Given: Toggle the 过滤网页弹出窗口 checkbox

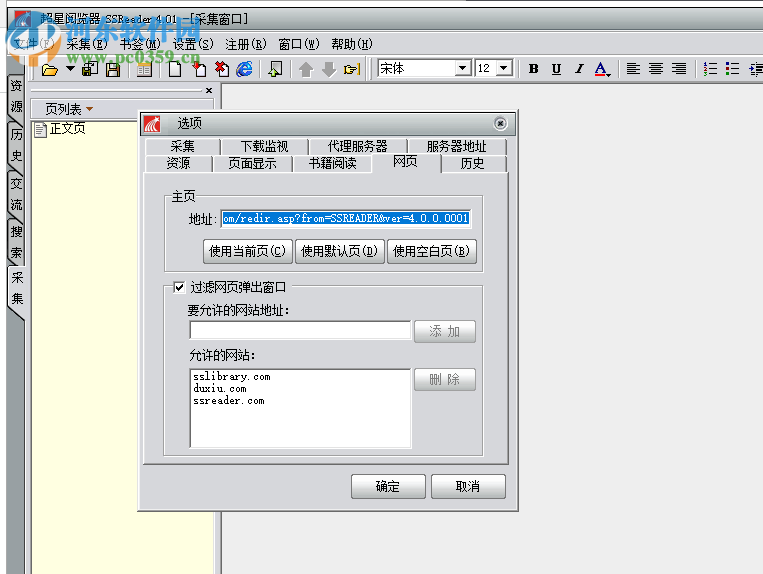Looking at the screenshot, I should coord(180,287).
